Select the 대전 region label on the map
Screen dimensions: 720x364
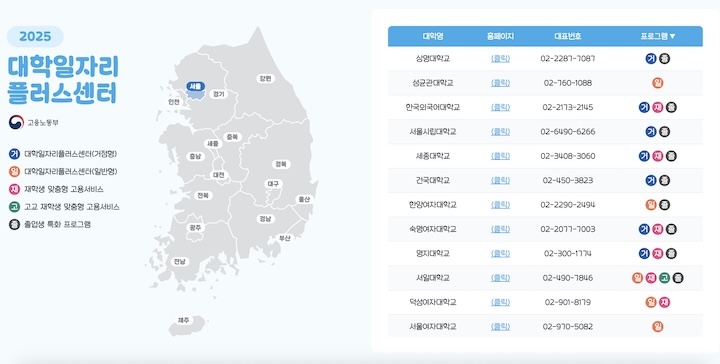tap(219, 175)
